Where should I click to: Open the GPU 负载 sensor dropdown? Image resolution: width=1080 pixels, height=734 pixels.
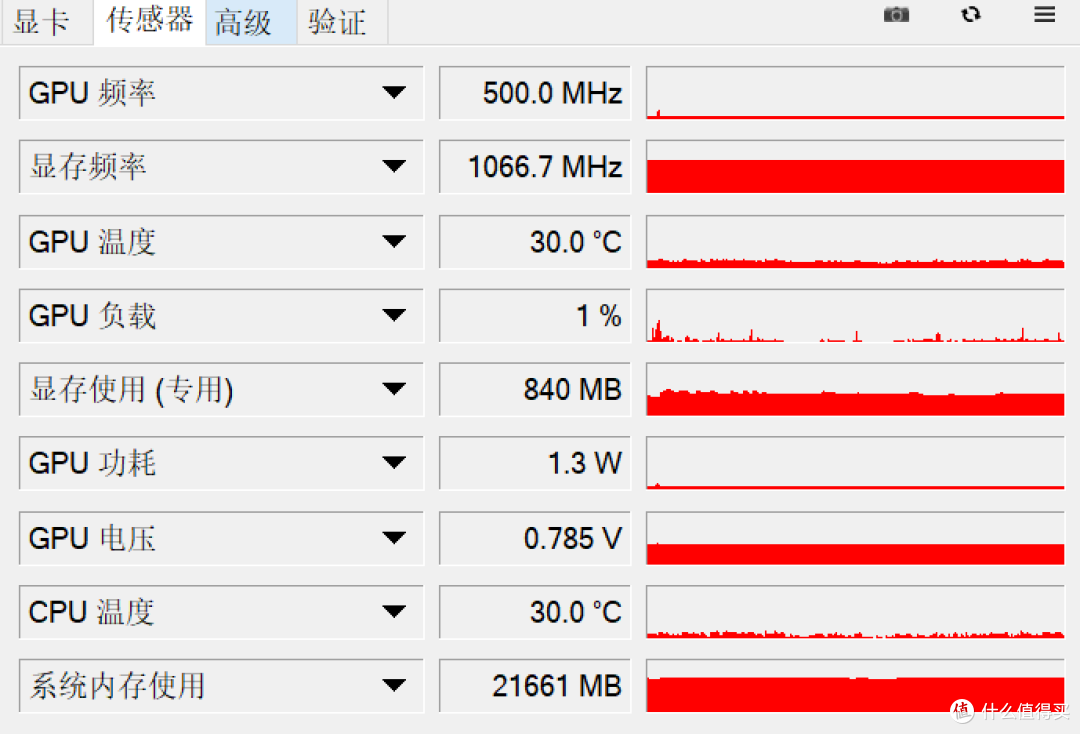point(221,315)
